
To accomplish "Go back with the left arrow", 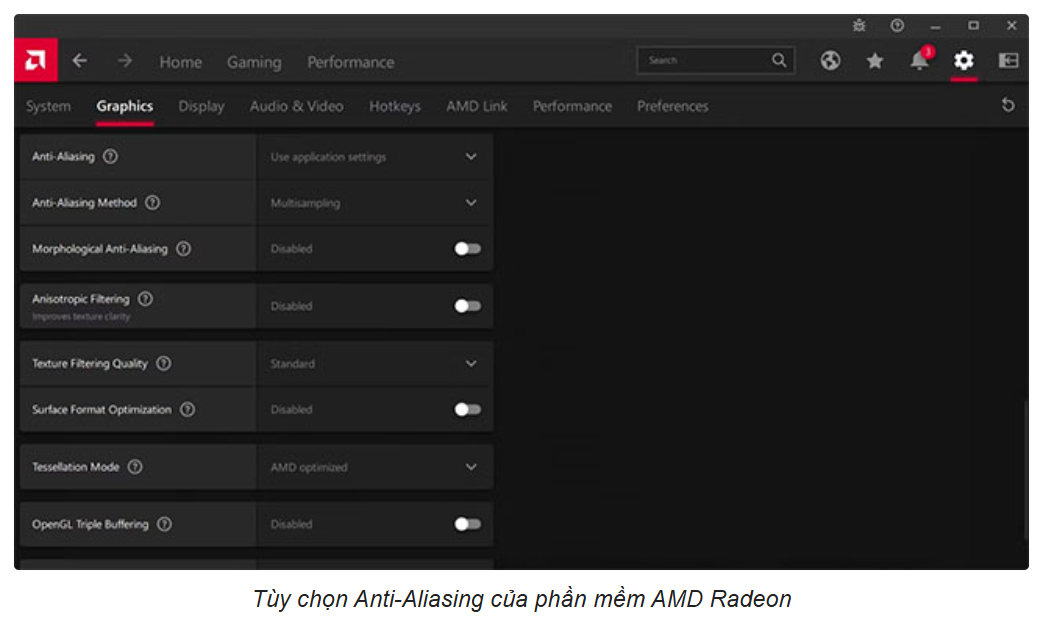I will tap(80, 61).
